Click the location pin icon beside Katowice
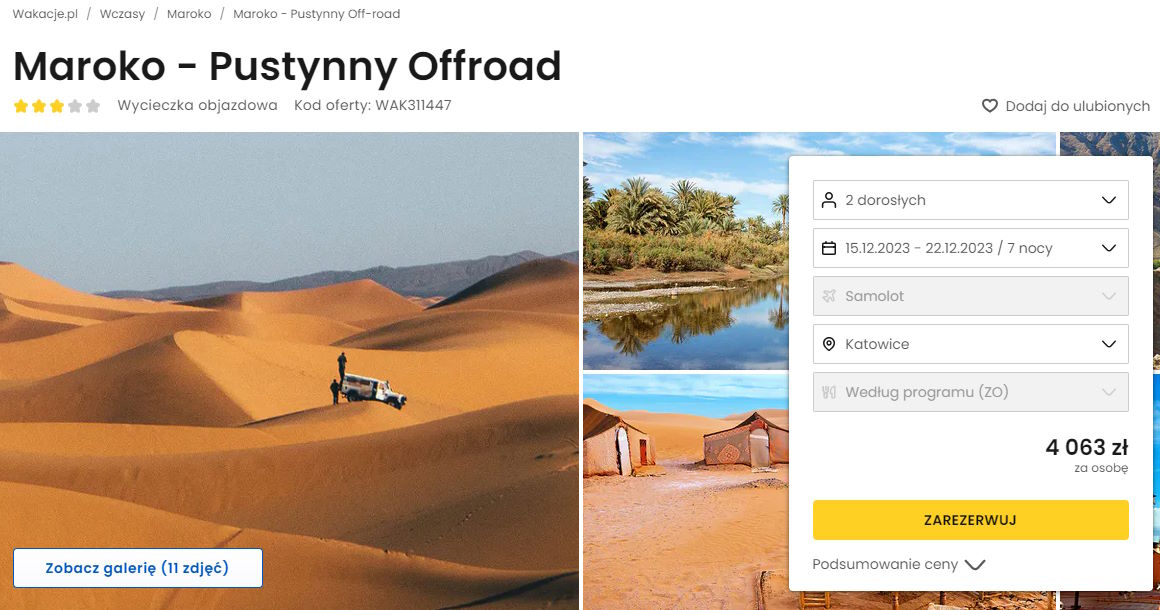 click(x=829, y=344)
